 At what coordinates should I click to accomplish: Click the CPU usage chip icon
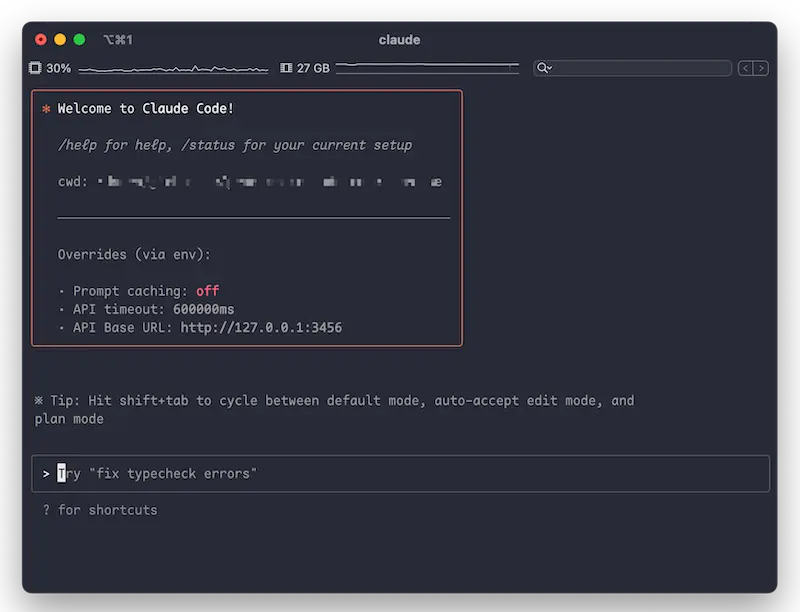tap(35, 68)
